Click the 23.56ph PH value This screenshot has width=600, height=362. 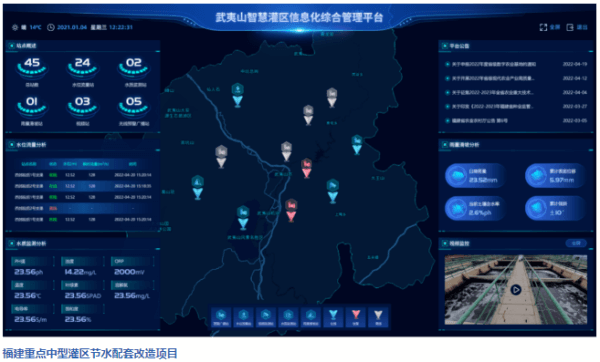tap(29, 272)
